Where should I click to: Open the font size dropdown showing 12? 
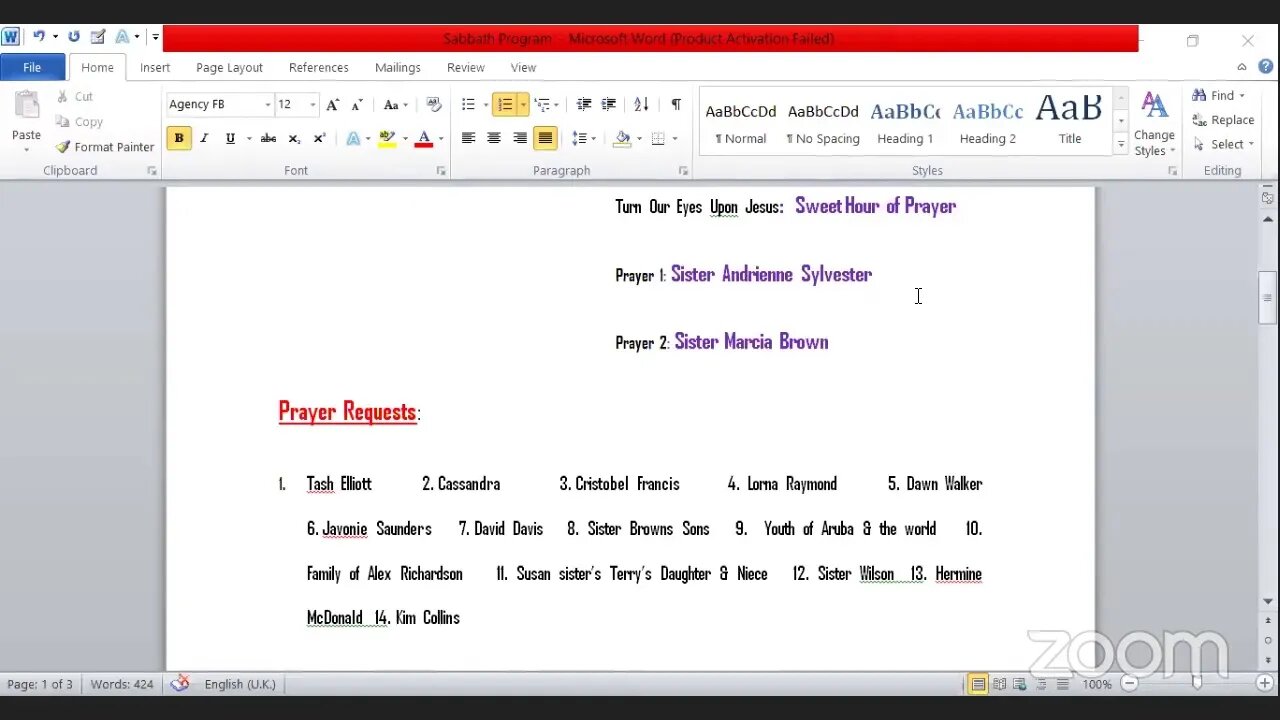tap(312, 104)
